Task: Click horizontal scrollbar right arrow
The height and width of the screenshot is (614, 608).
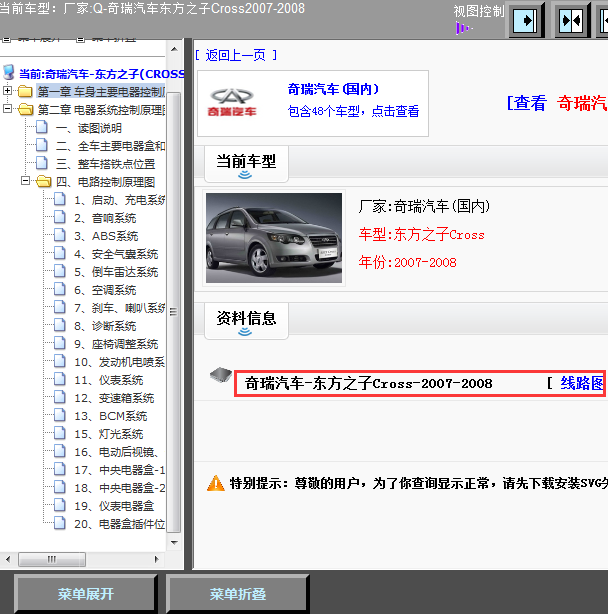Action: (x=157, y=559)
